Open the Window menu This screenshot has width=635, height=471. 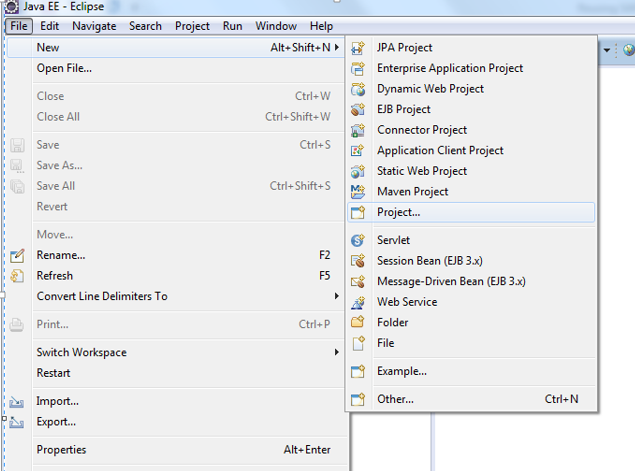tap(276, 26)
